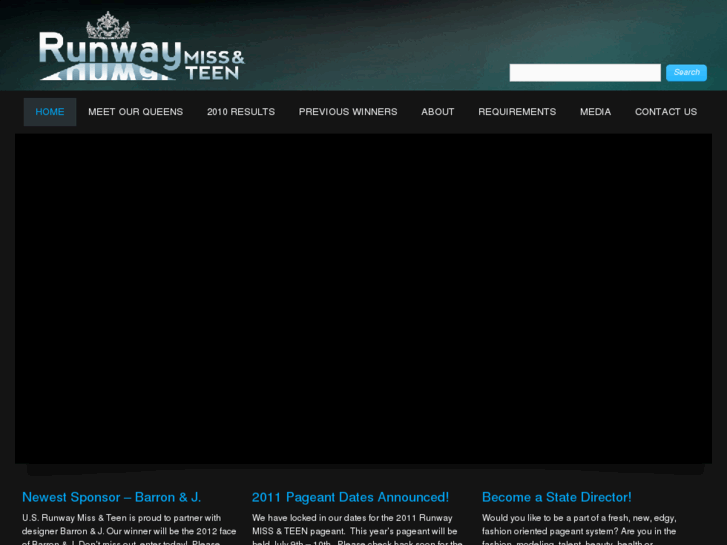Go to CONTACT US
The width and height of the screenshot is (727, 545).
[666, 112]
